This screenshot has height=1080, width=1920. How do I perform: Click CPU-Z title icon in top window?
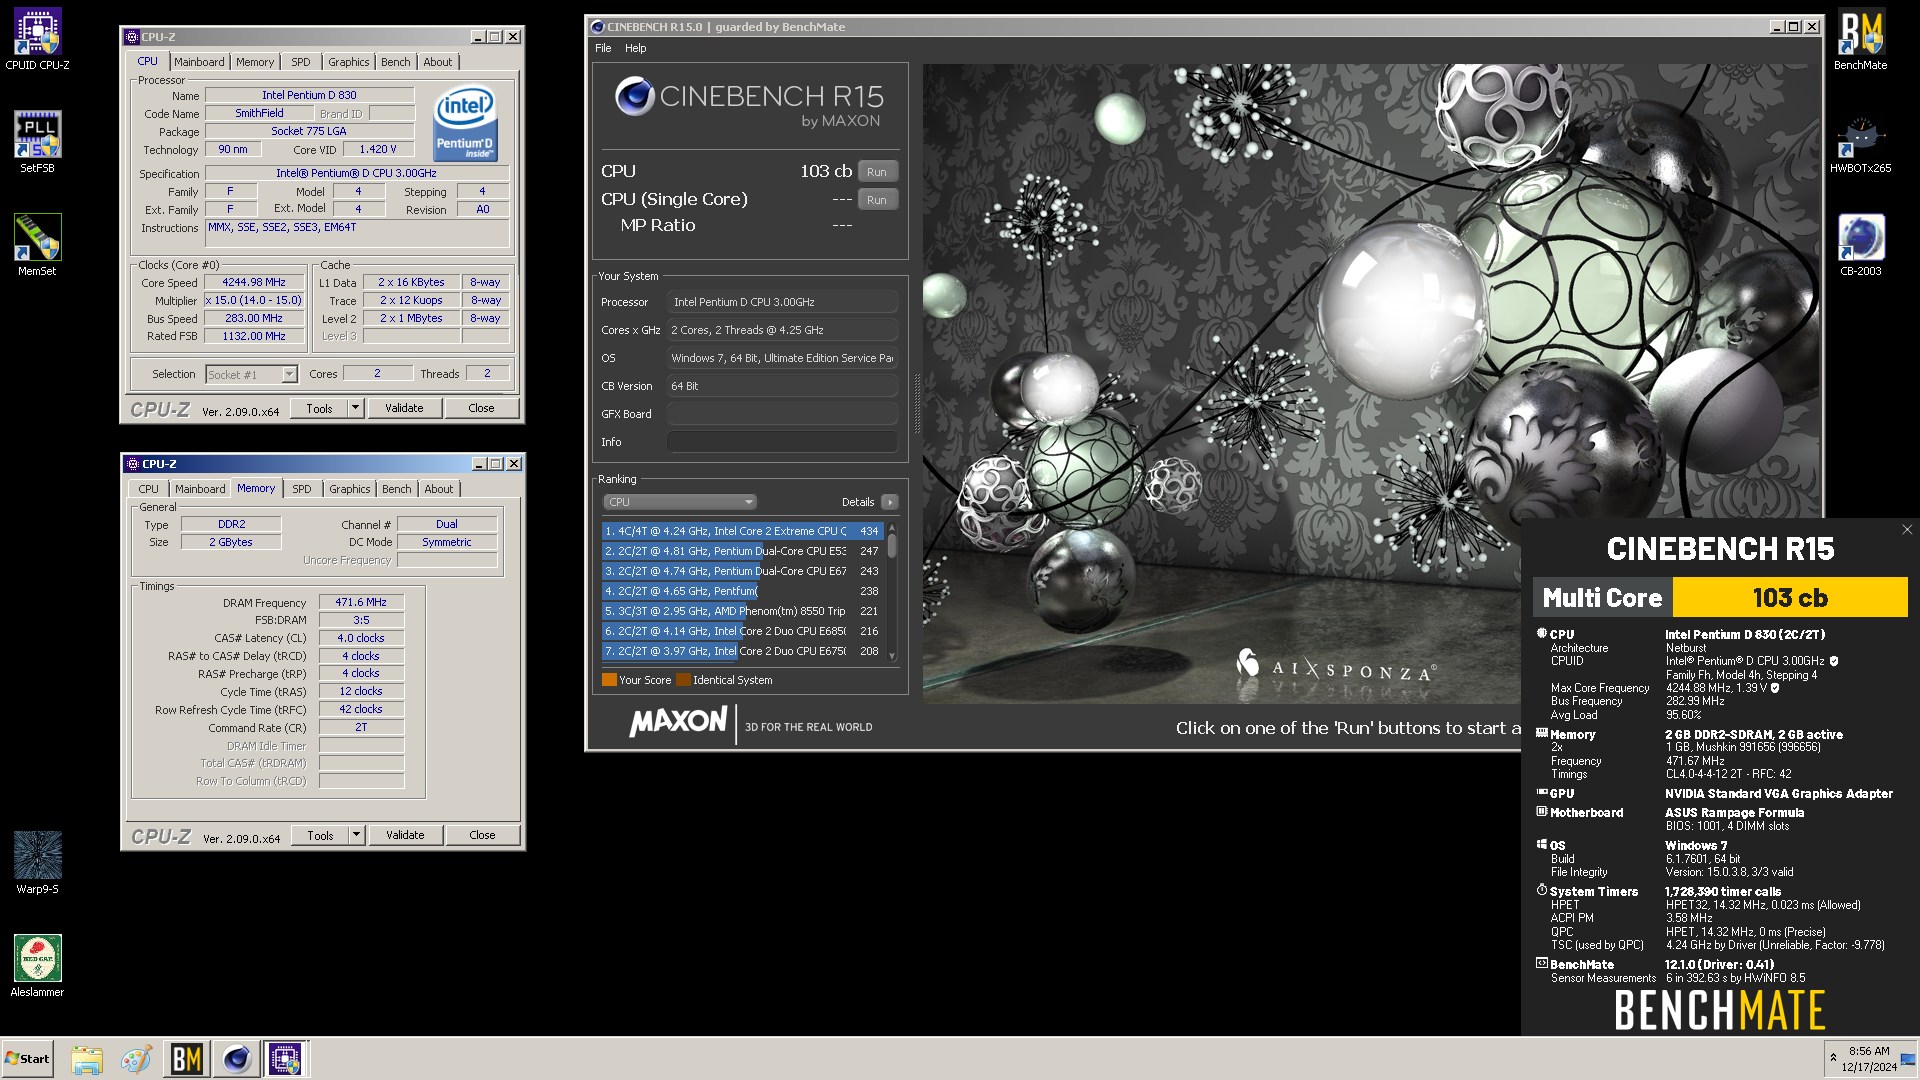coord(132,37)
